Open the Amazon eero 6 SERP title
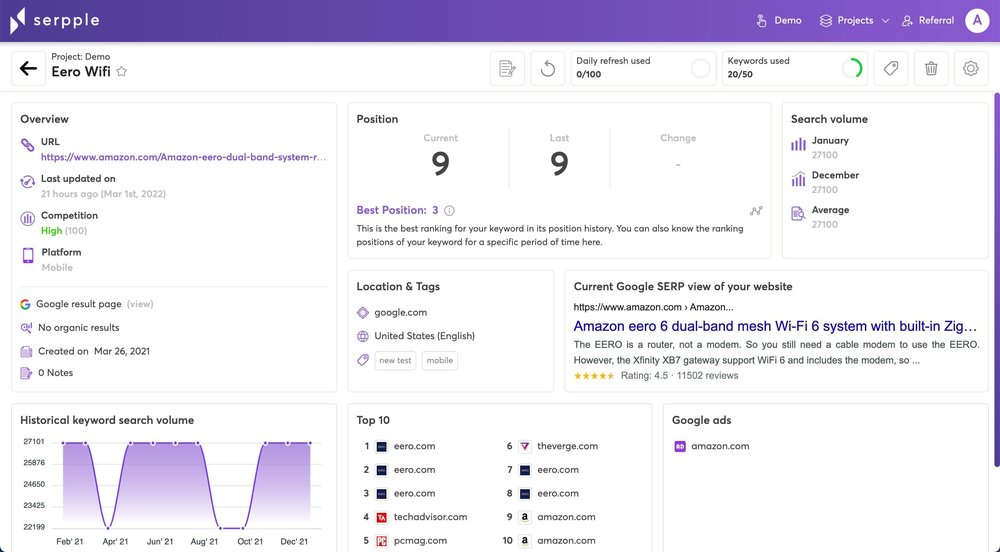The height and width of the screenshot is (552, 1000). [x=775, y=326]
